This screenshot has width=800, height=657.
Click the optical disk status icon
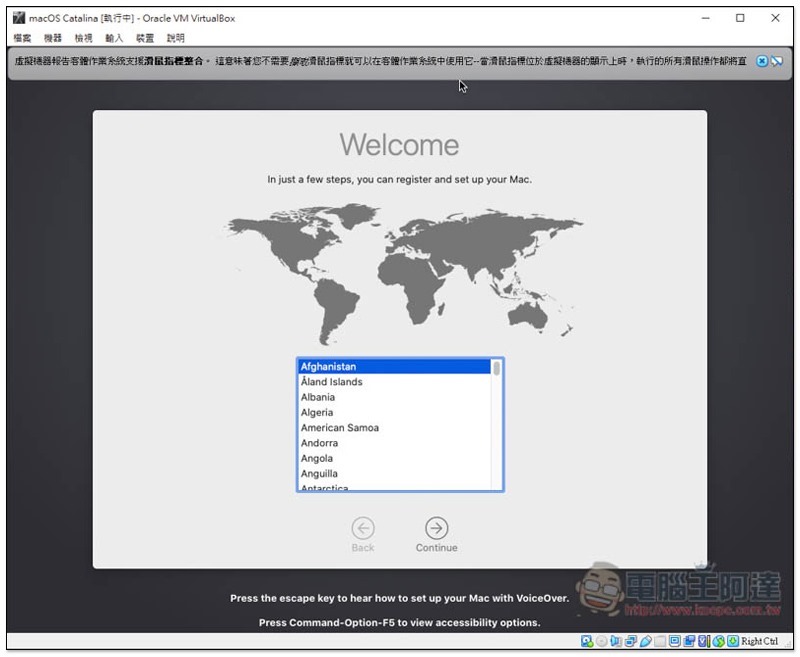(601, 641)
